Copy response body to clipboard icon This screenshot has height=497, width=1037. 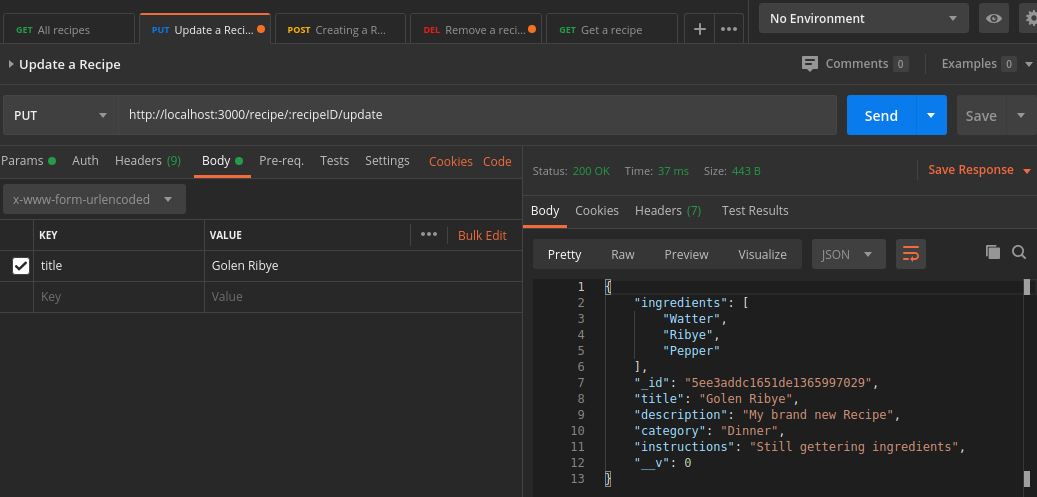point(993,252)
